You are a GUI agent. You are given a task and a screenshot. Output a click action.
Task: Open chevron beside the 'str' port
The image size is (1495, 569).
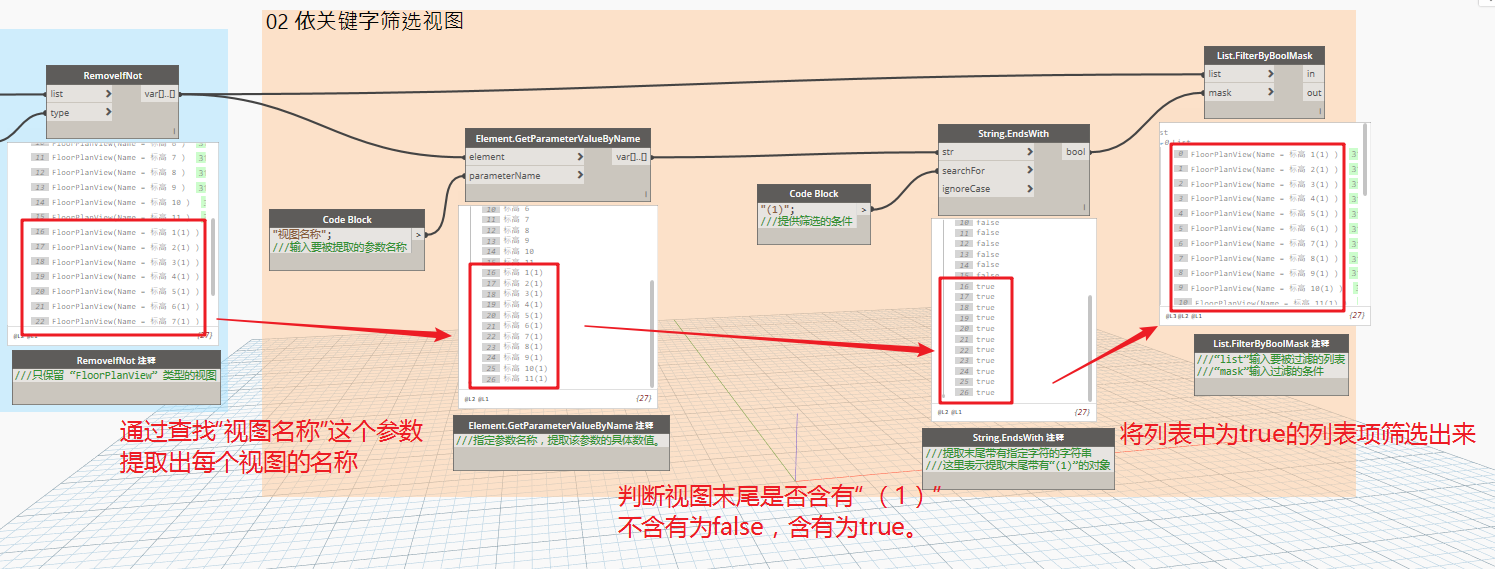pos(1028,152)
